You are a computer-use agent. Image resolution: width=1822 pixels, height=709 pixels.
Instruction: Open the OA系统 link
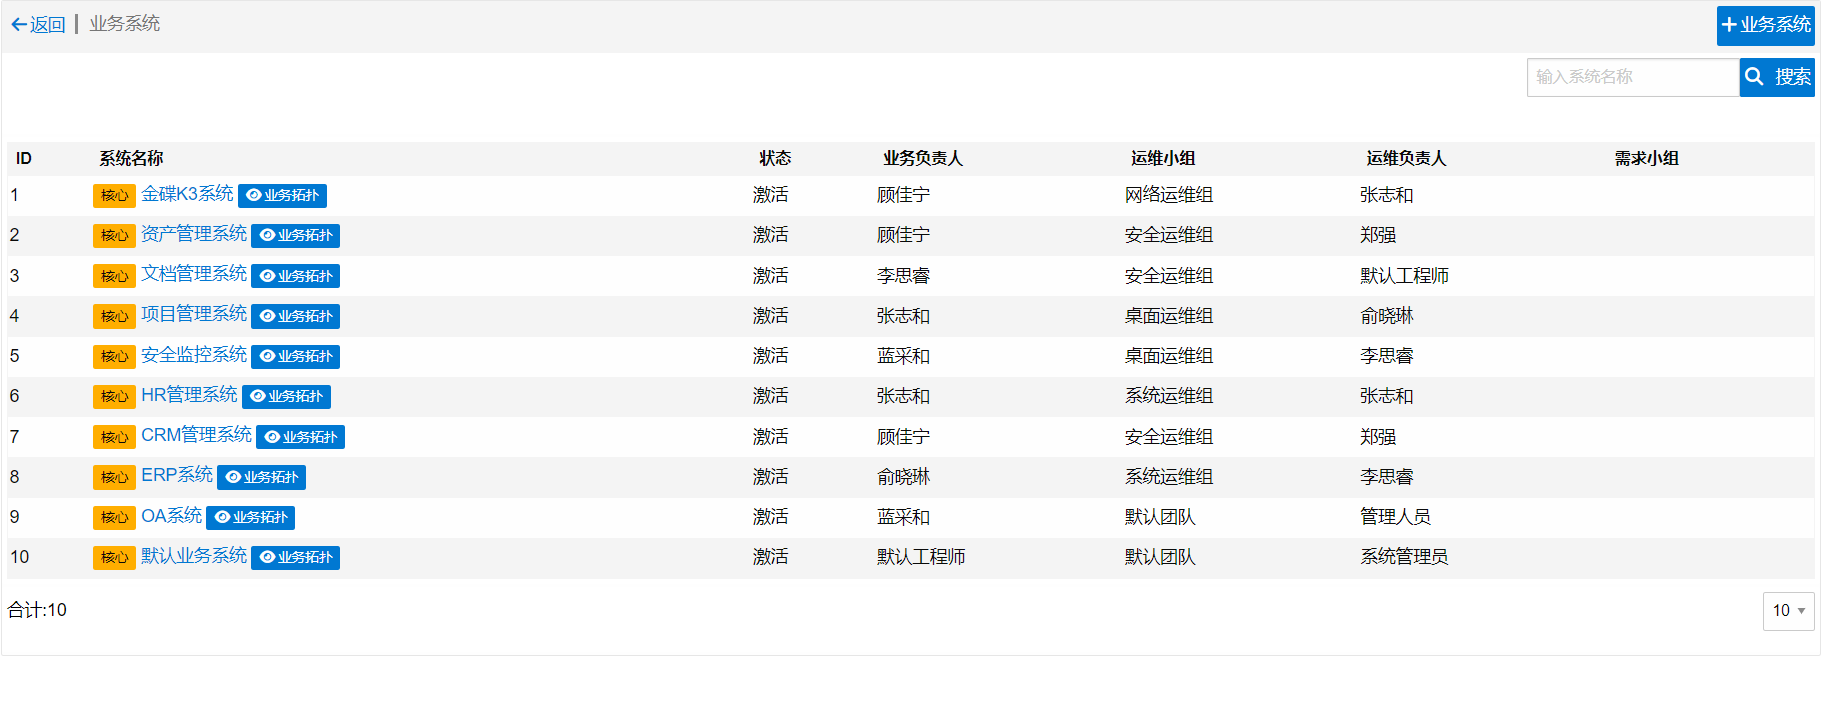pyautogui.click(x=171, y=516)
